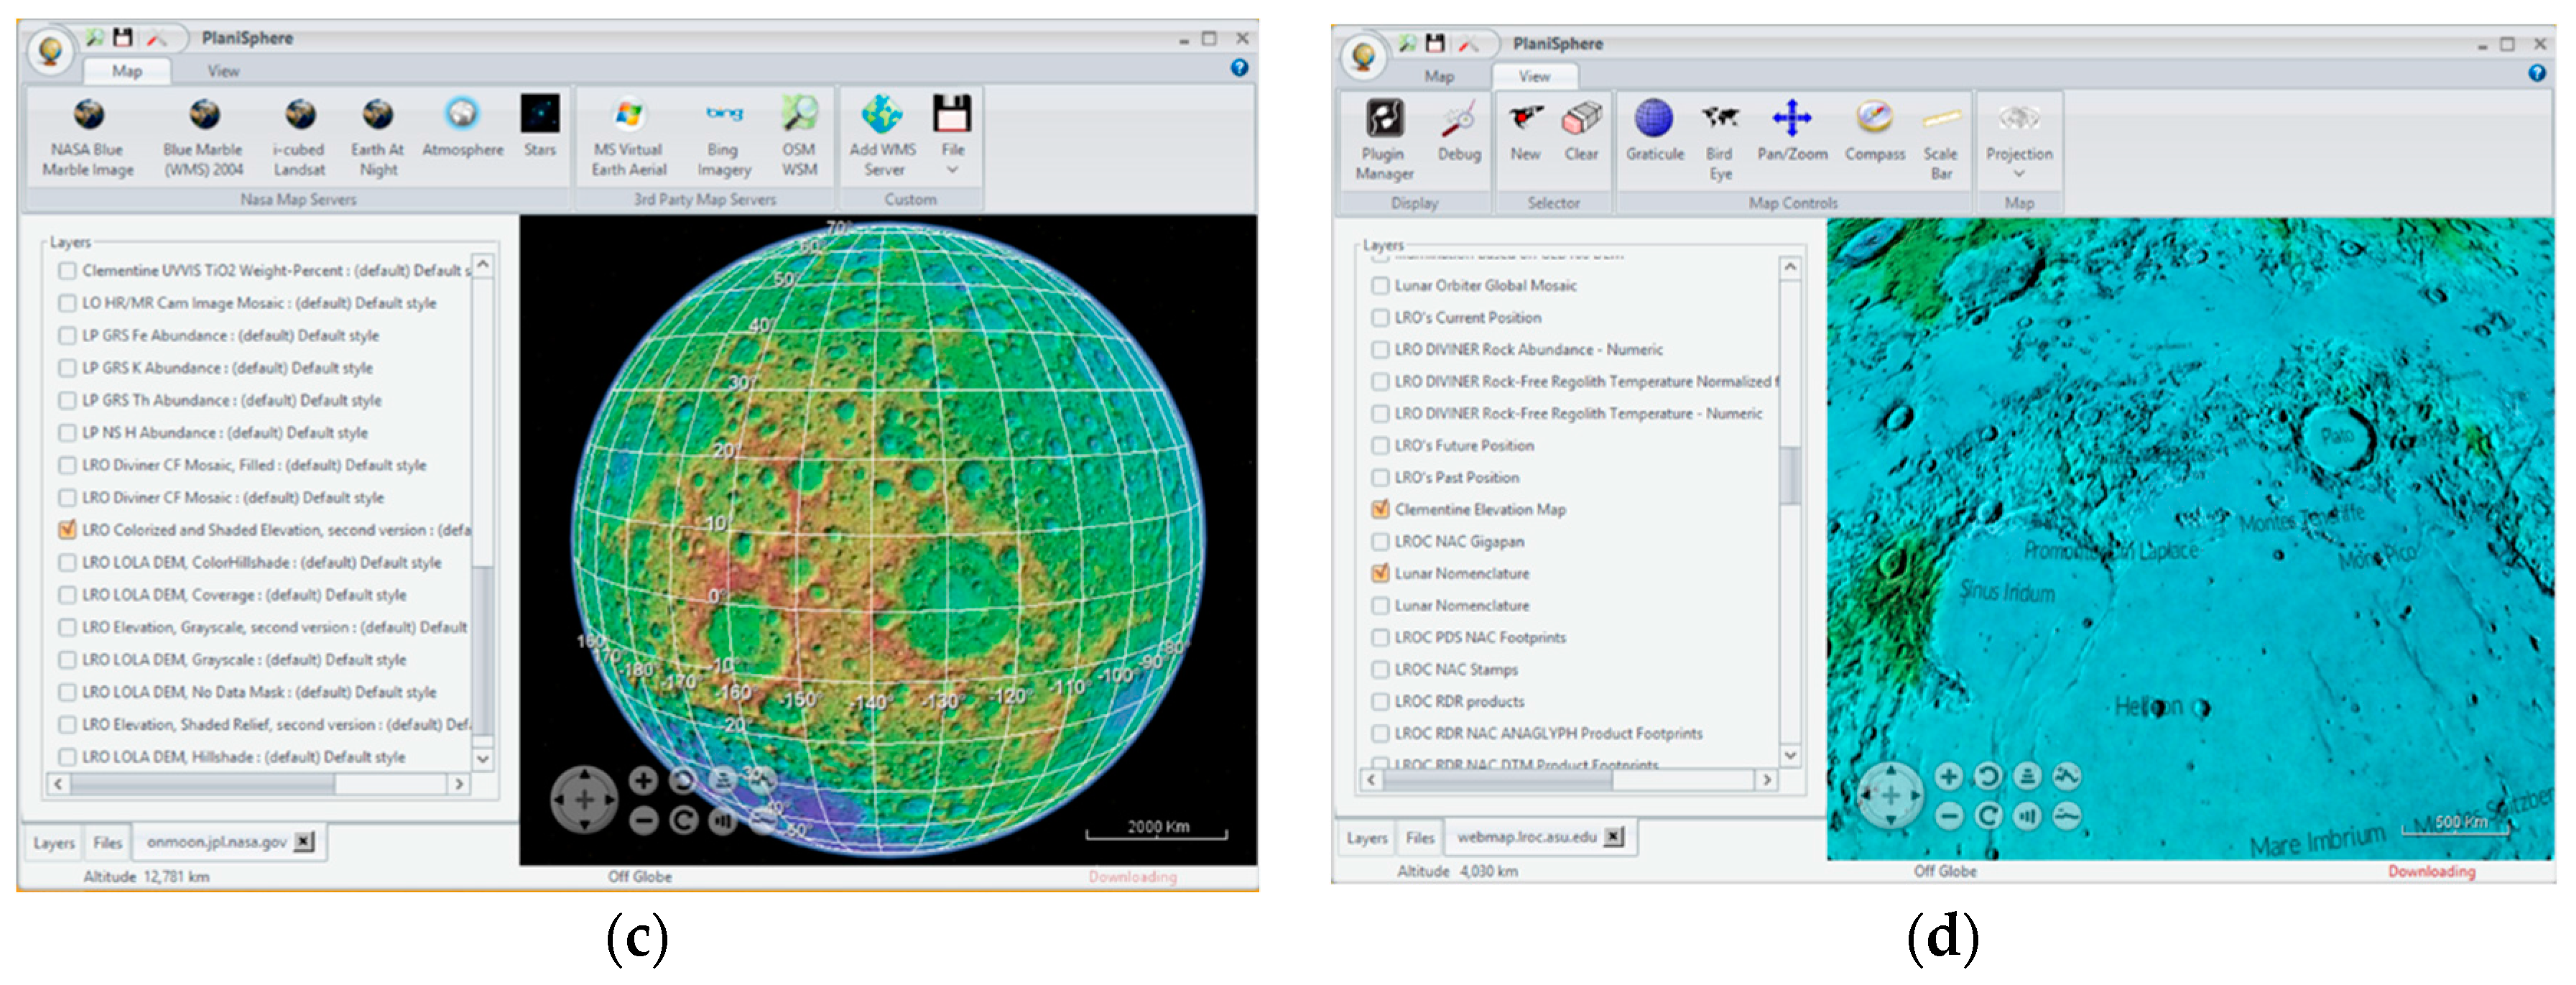Image resolution: width=2576 pixels, height=985 pixels.
Task: Click LRO LOLA DEM, Coverage layer name
Action: 244,595
